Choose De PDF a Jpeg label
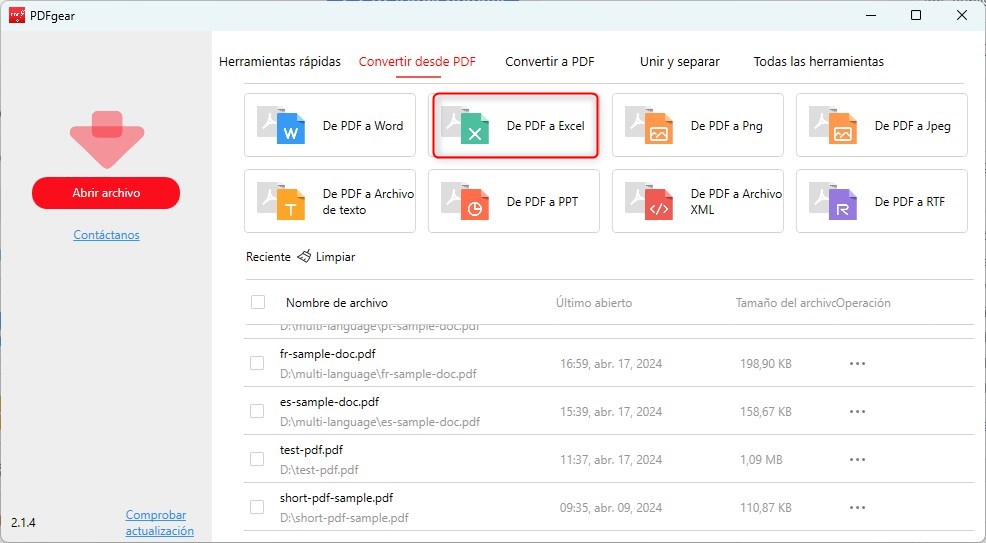 (912, 126)
